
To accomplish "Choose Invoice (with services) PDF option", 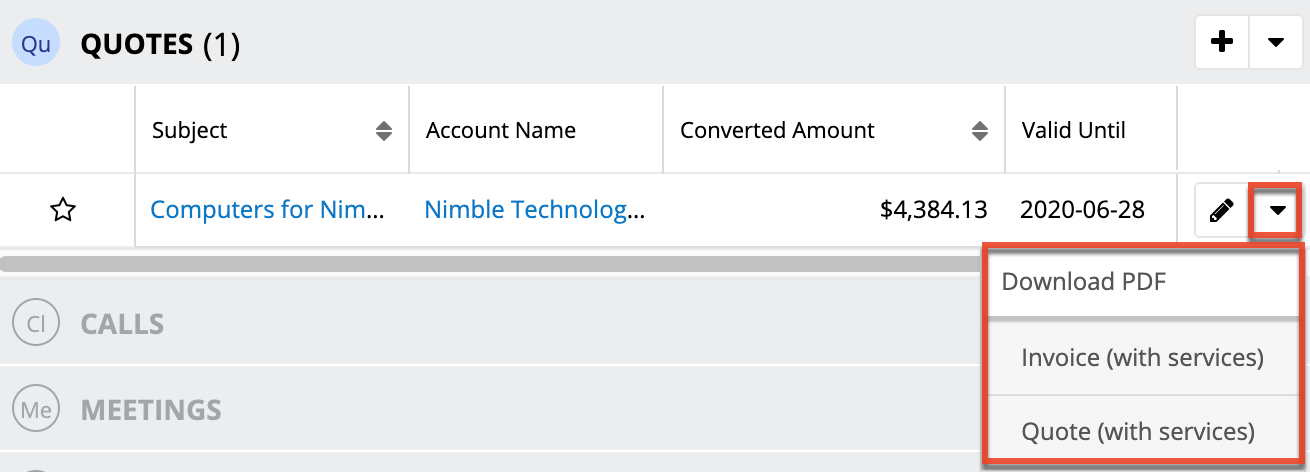I will click(x=1142, y=357).
